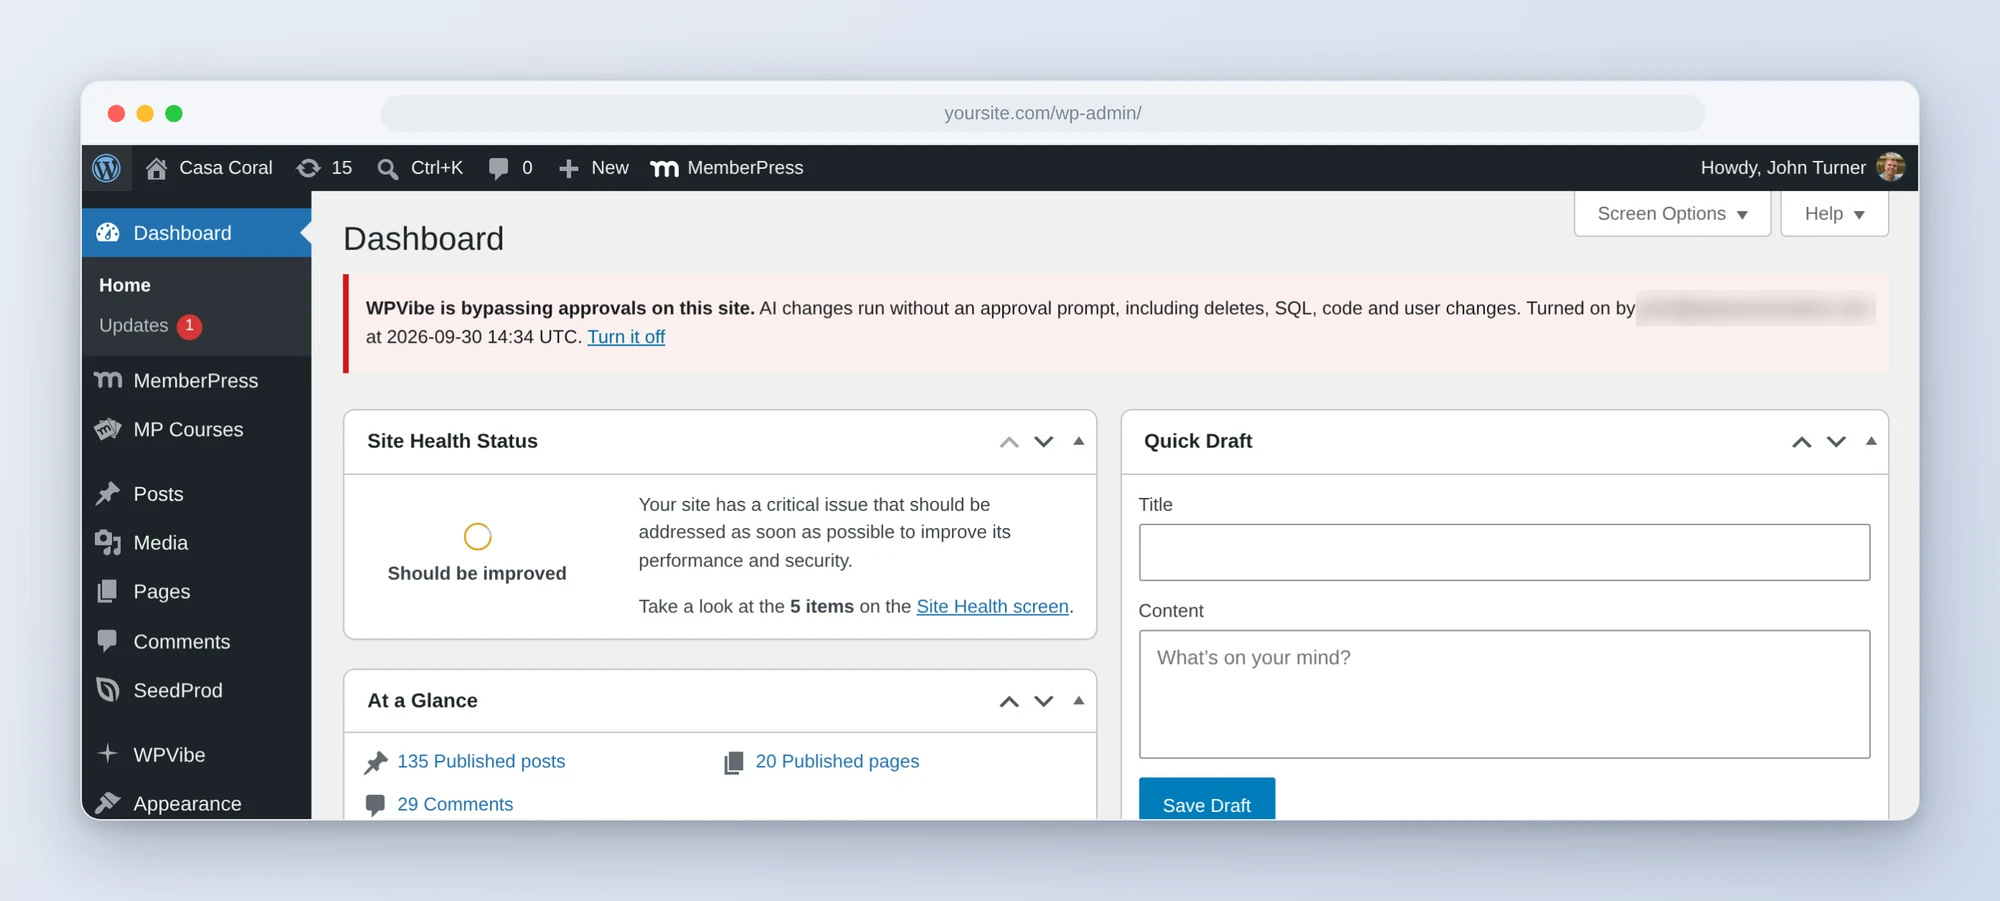Focus the What's on your mind content box

[1504, 694]
